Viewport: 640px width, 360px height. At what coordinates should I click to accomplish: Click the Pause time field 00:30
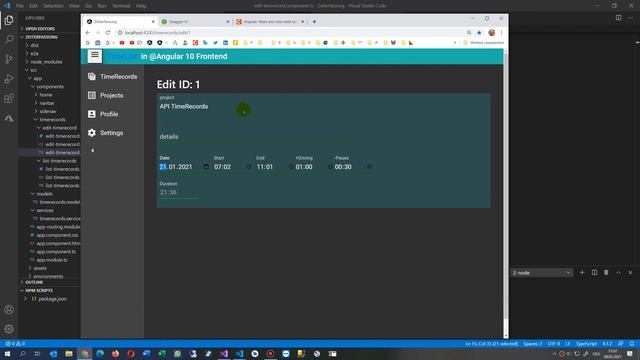click(343, 167)
